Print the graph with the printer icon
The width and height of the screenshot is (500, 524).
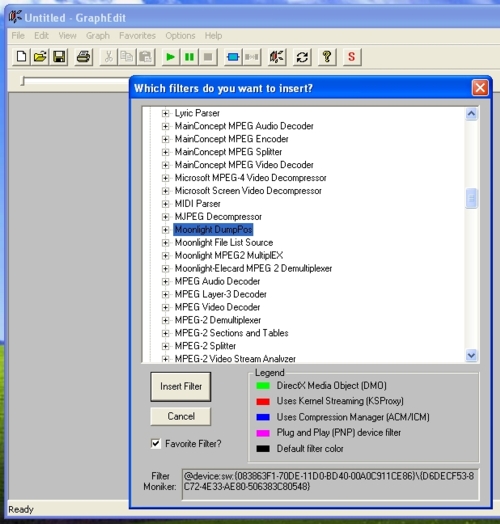coord(83,57)
